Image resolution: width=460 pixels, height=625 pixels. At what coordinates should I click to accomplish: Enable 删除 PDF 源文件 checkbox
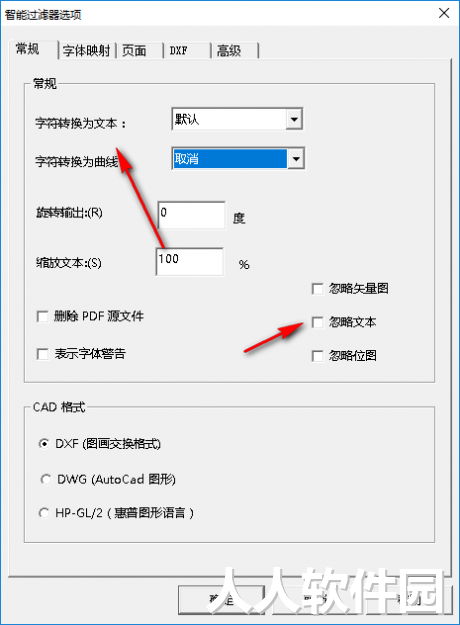coord(42,316)
